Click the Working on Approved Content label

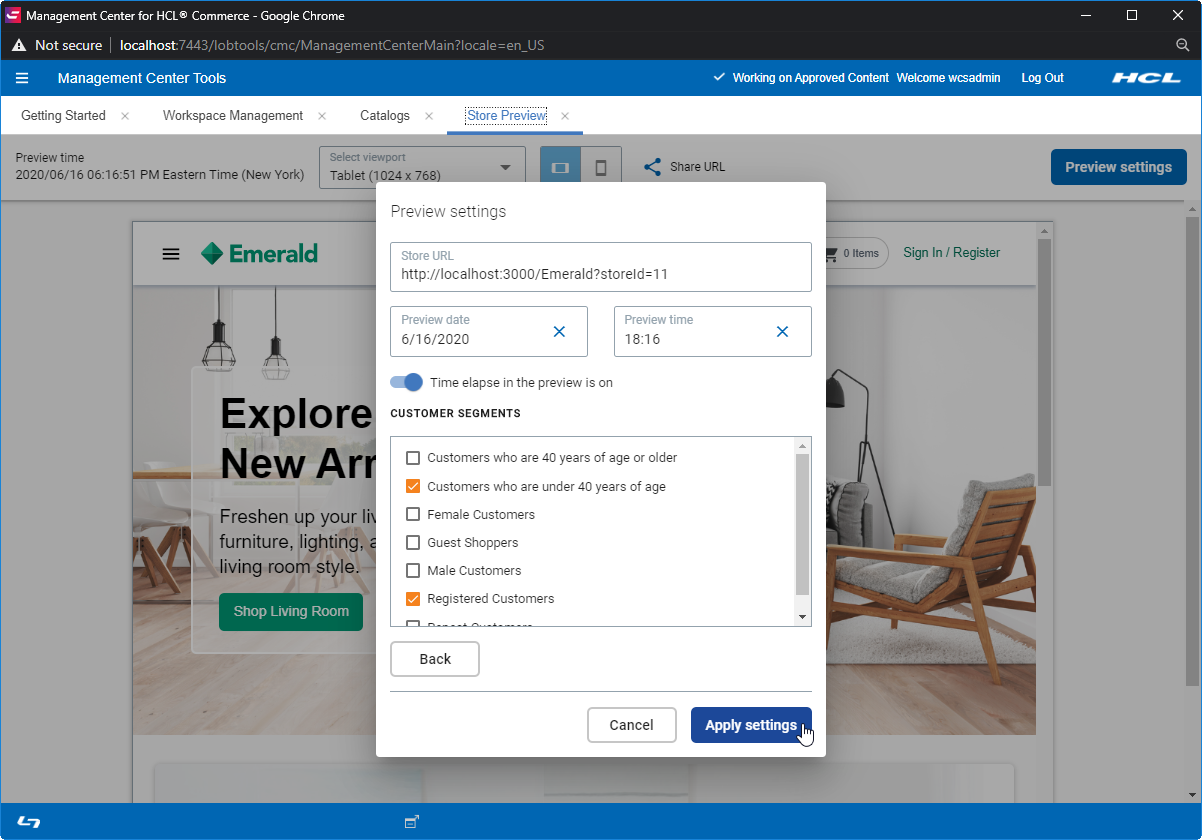click(x=810, y=78)
